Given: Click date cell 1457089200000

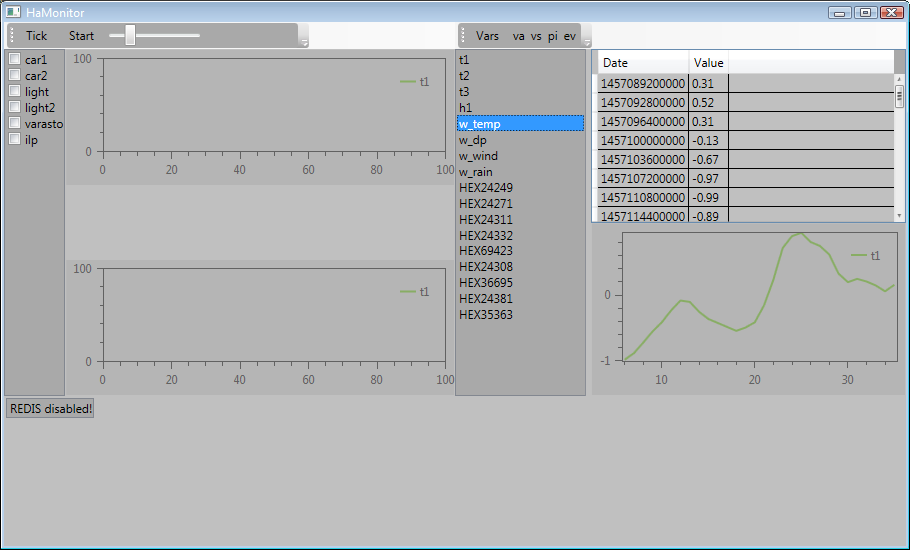Looking at the screenshot, I should coord(643,84).
